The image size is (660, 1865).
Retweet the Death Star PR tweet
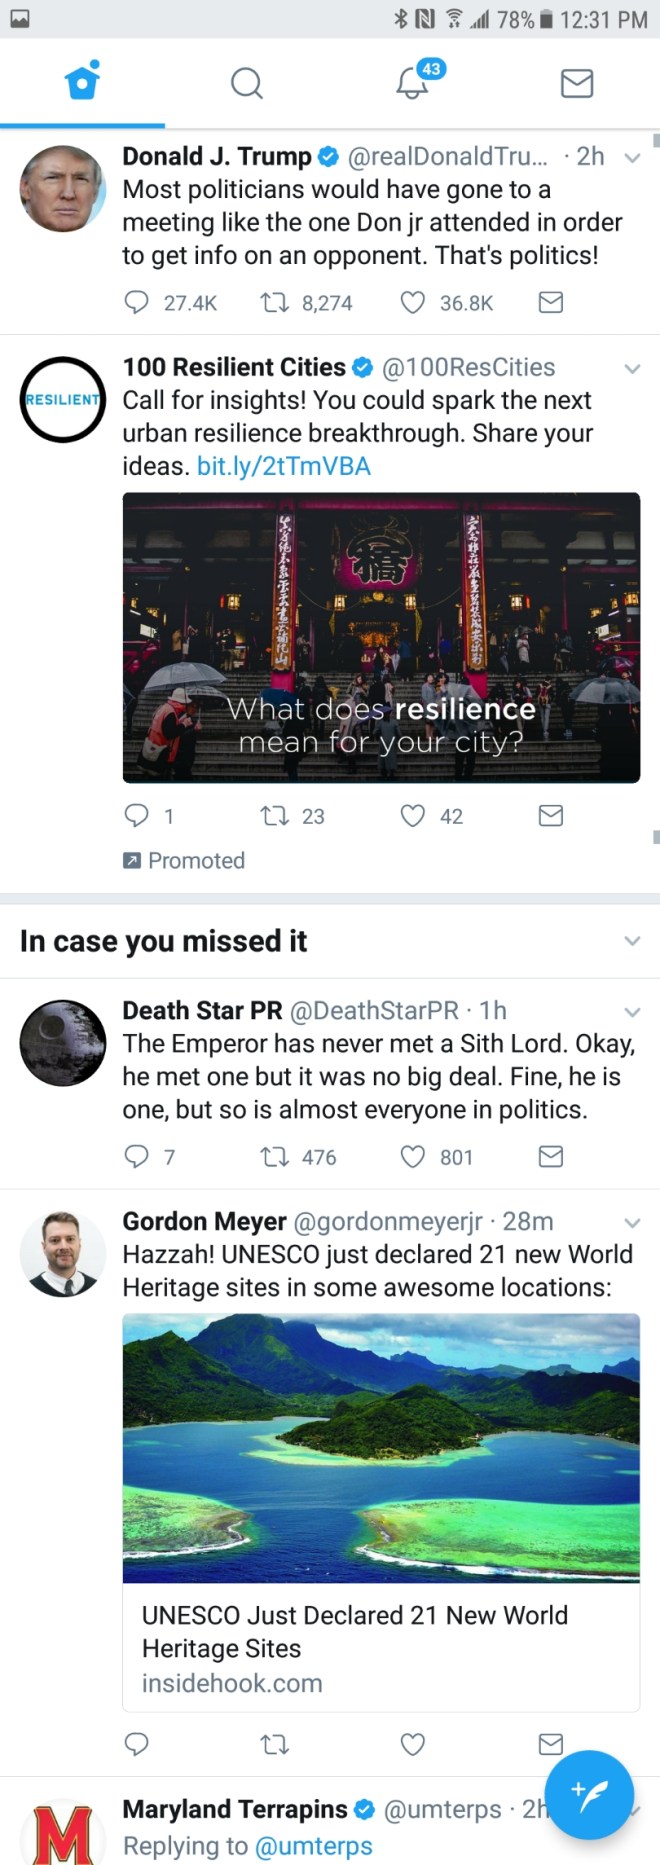274,1157
